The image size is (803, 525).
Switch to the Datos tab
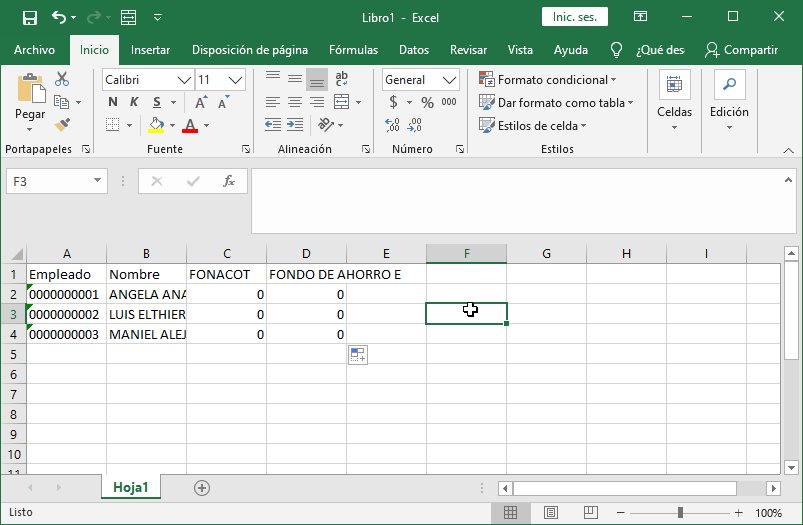(414, 50)
